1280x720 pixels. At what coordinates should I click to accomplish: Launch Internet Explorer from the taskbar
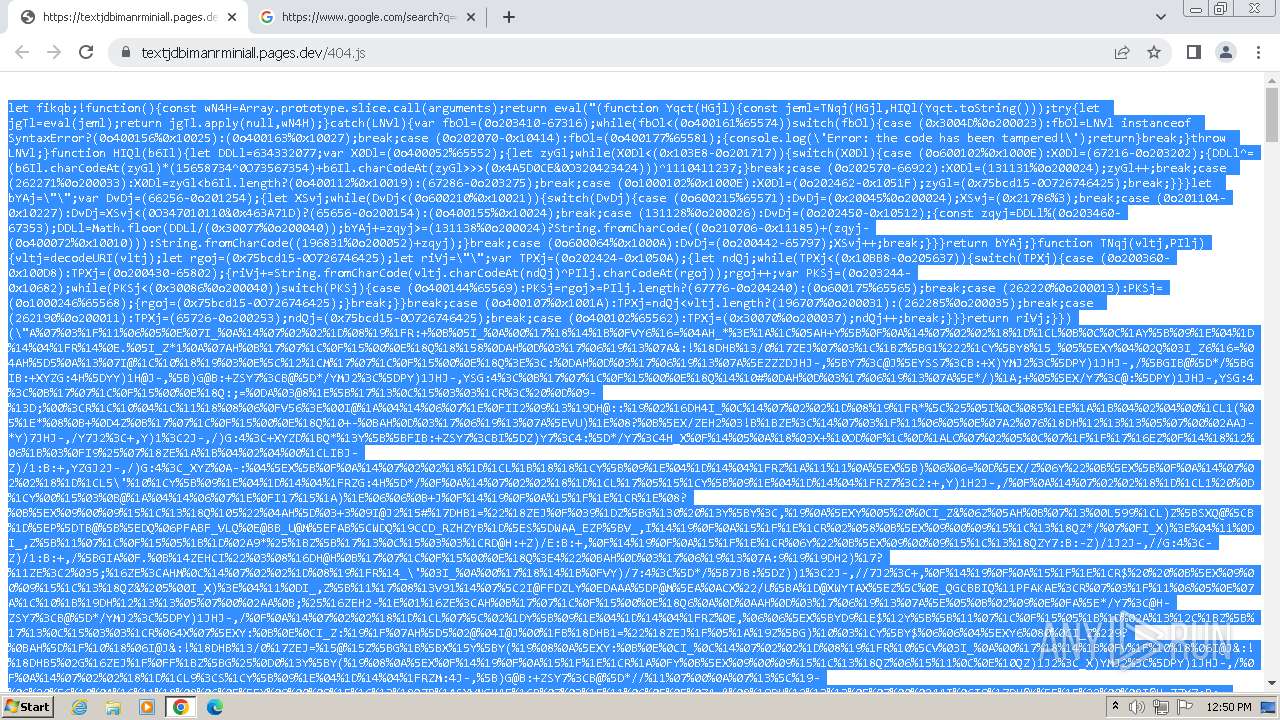click(x=80, y=706)
